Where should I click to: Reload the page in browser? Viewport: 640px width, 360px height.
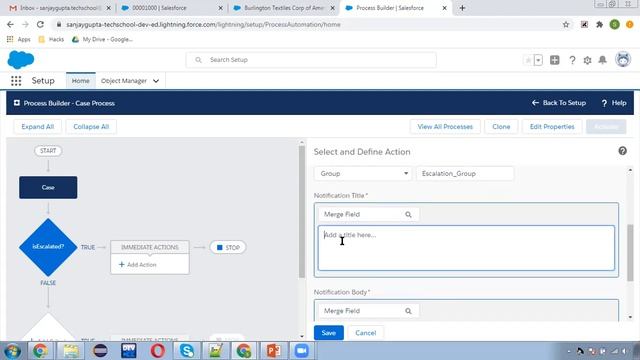point(40,24)
